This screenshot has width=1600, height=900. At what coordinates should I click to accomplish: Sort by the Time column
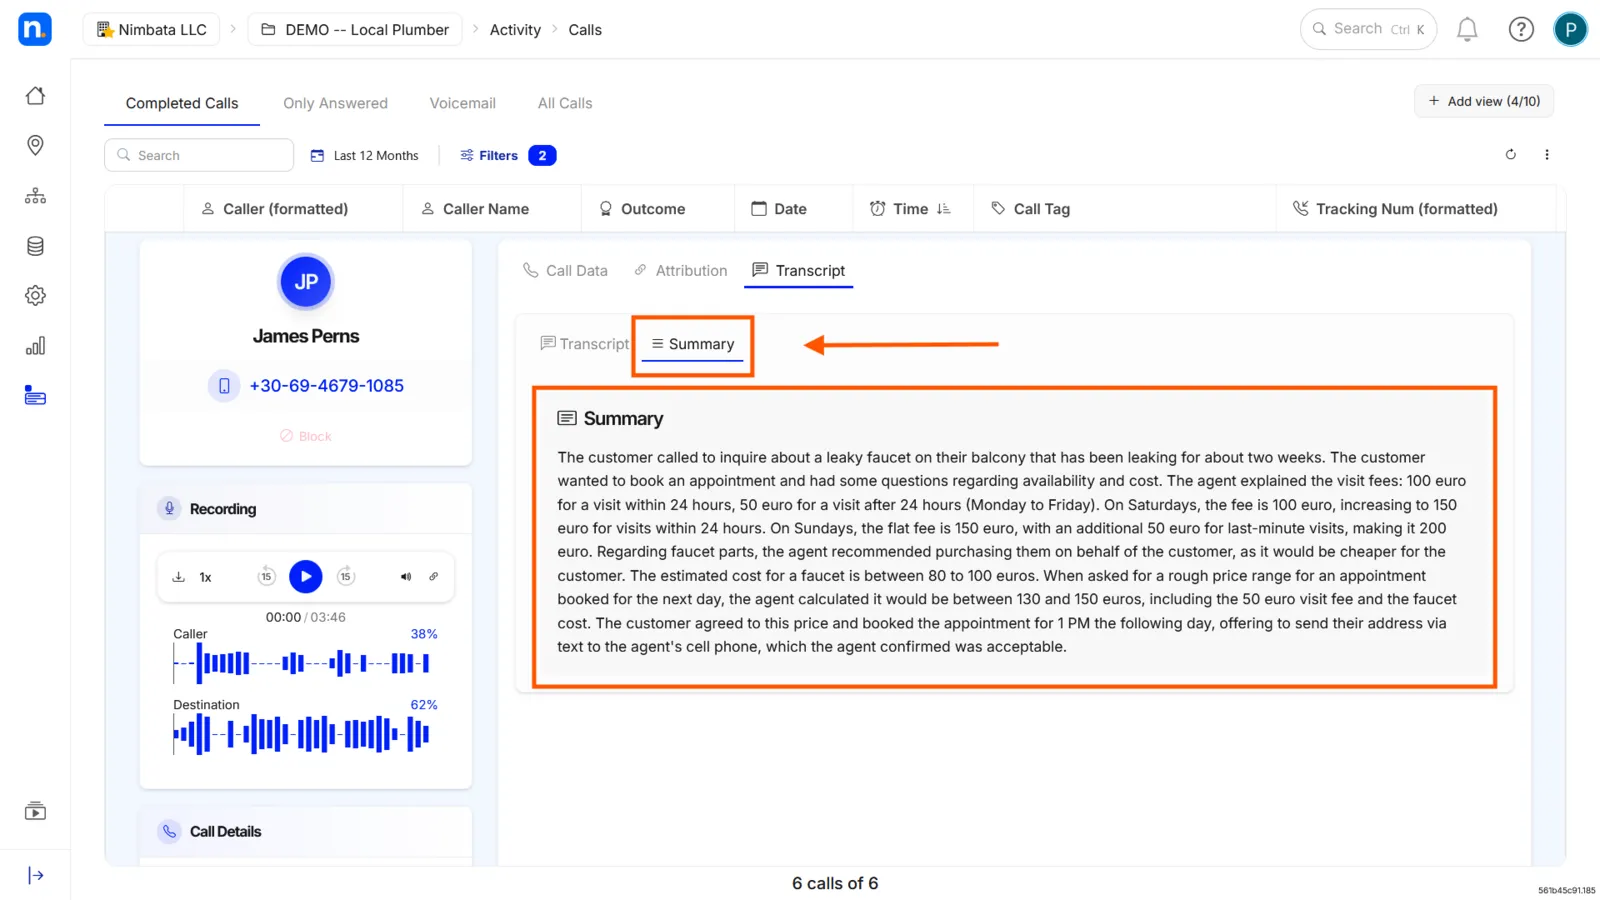point(911,209)
